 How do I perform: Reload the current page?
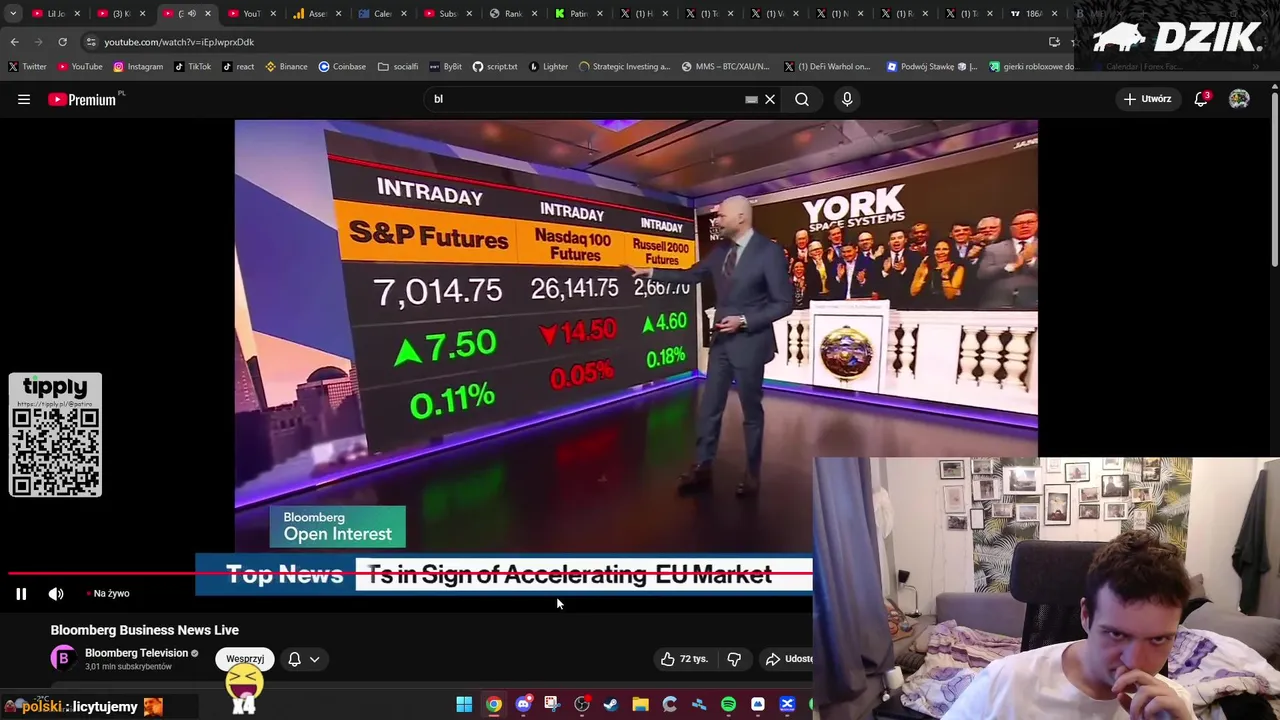[x=62, y=42]
